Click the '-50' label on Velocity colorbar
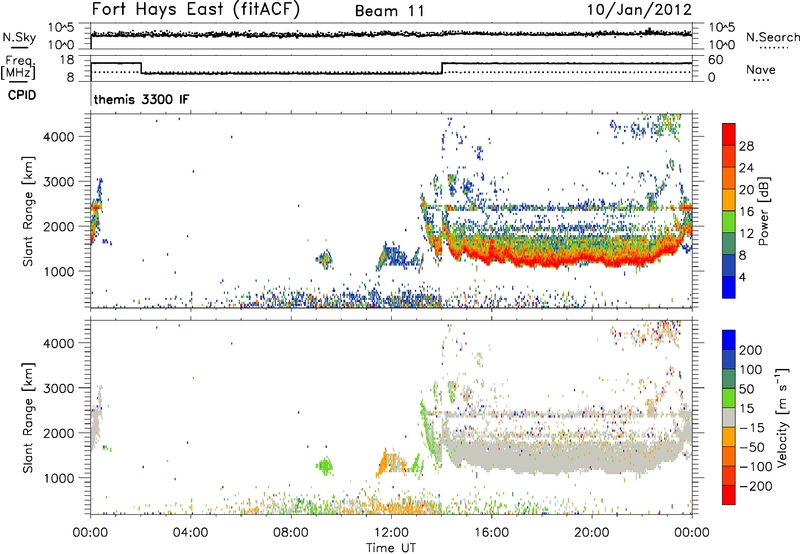Screen dimensions: 800x554 click(751, 447)
